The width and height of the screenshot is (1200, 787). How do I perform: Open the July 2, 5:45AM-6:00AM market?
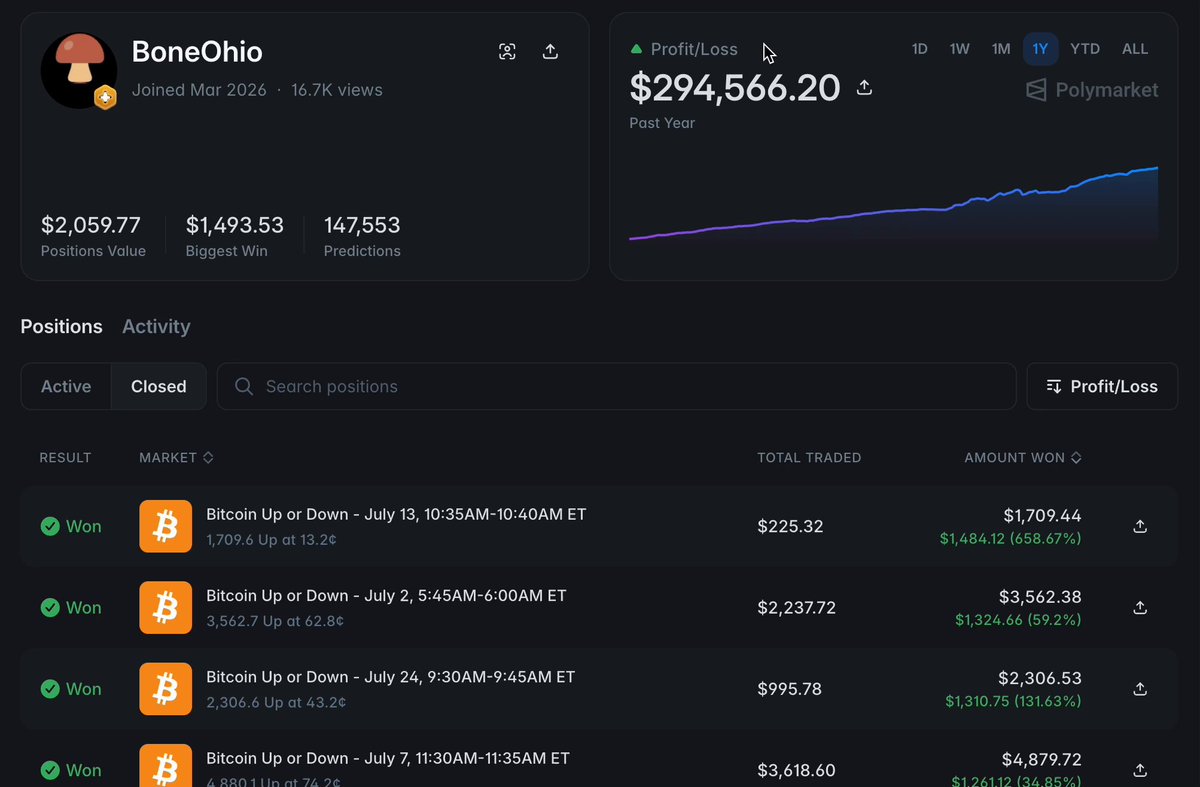pyautogui.click(x=386, y=595)
